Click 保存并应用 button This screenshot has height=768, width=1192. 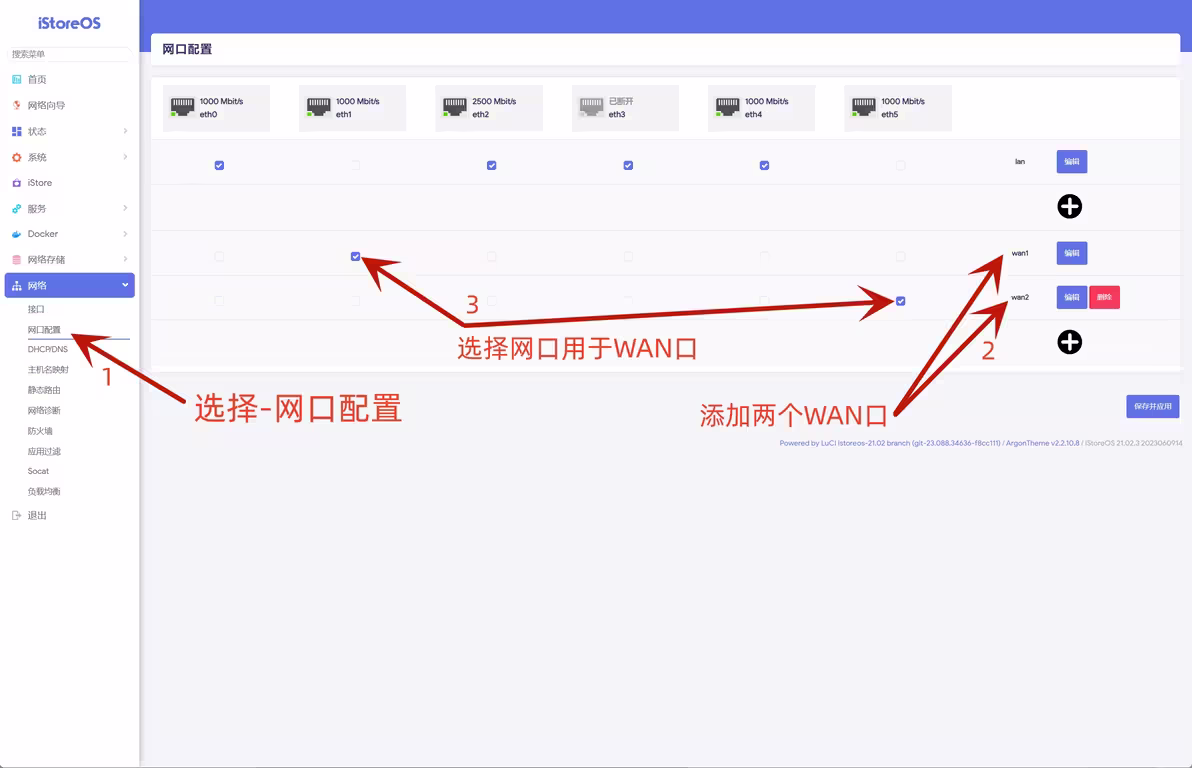[1152, 406]
